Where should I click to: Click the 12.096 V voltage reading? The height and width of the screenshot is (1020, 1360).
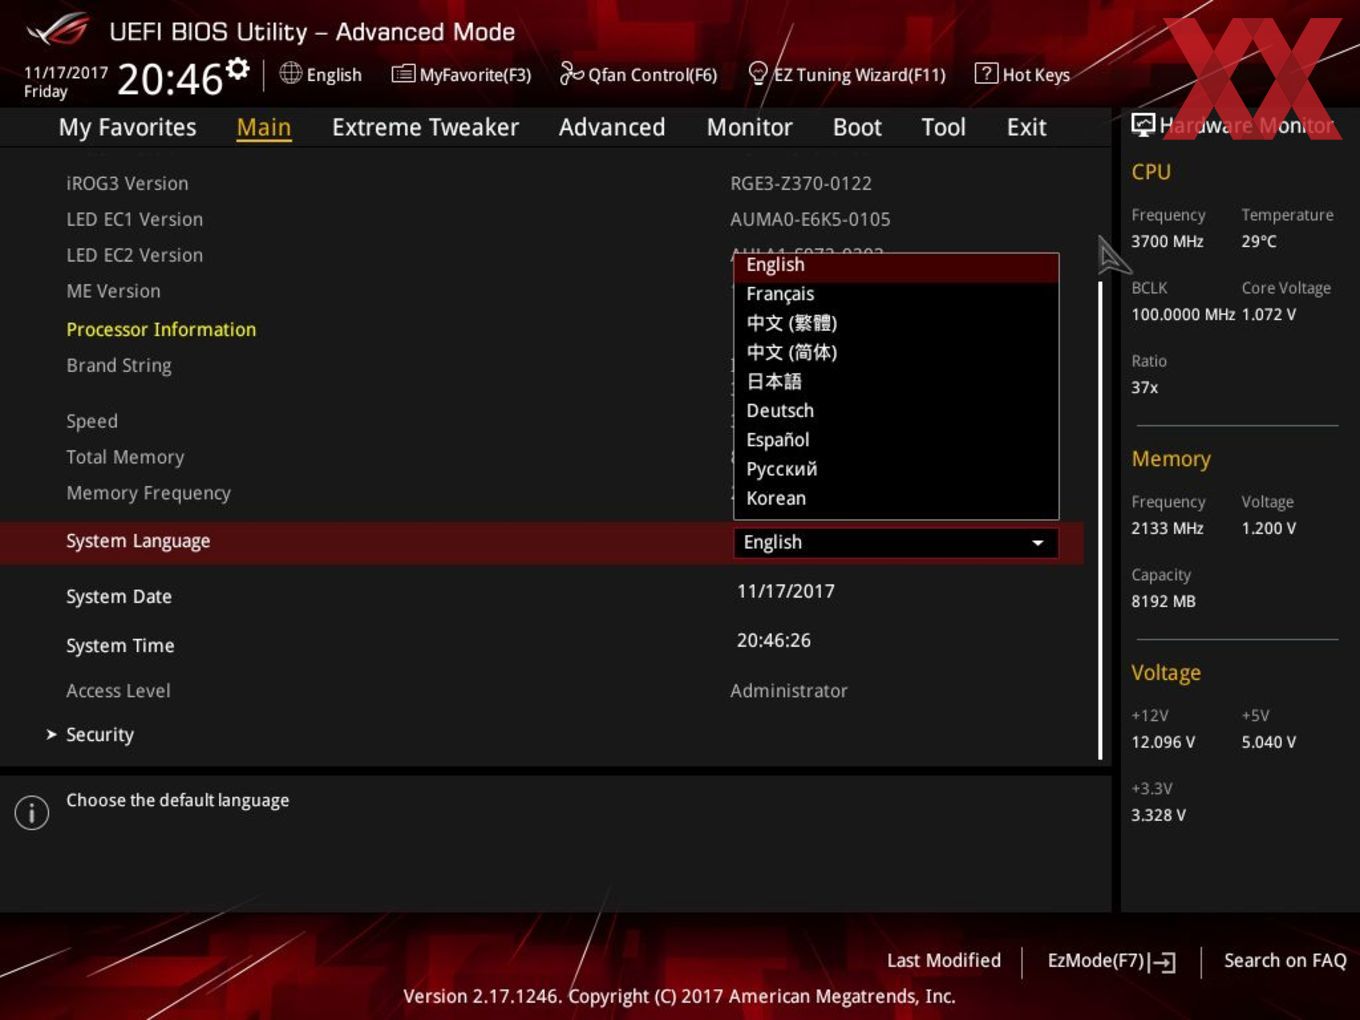[x=1163, y=743]
